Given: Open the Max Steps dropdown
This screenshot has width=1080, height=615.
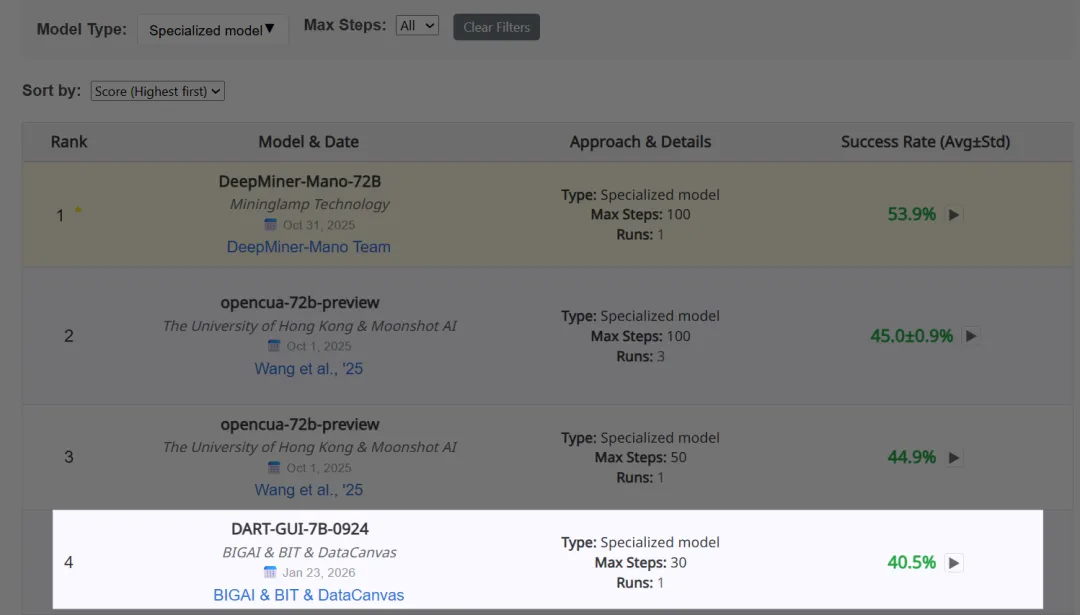Looking at the screenshot, I should pyautogui.click(x=417, y=26).
